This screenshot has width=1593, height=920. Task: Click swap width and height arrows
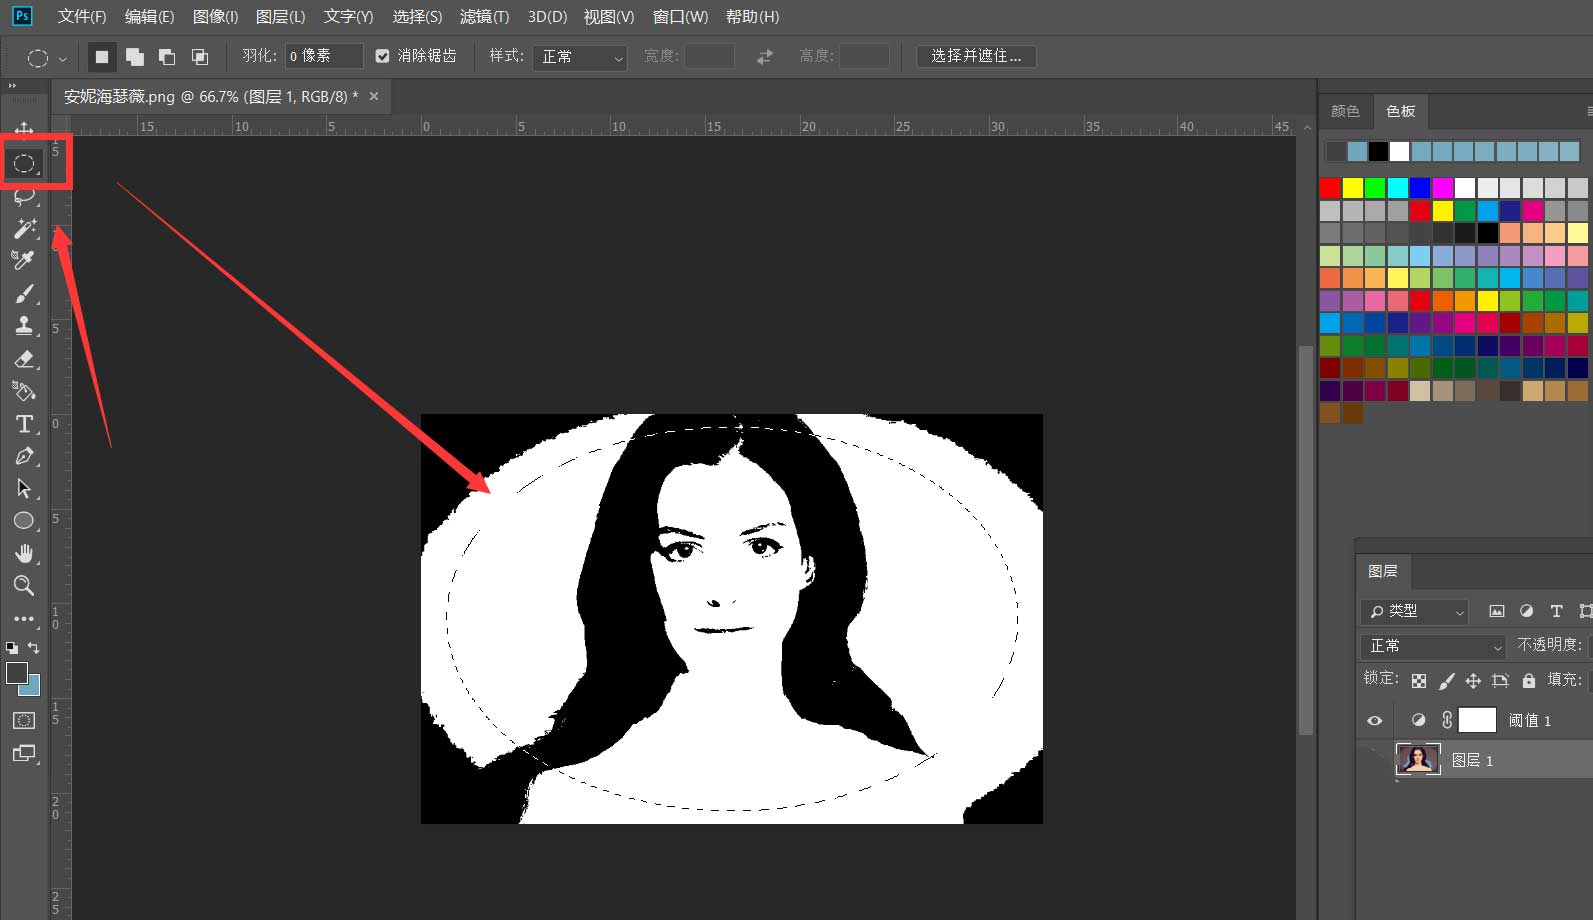(x=765, y=57)
